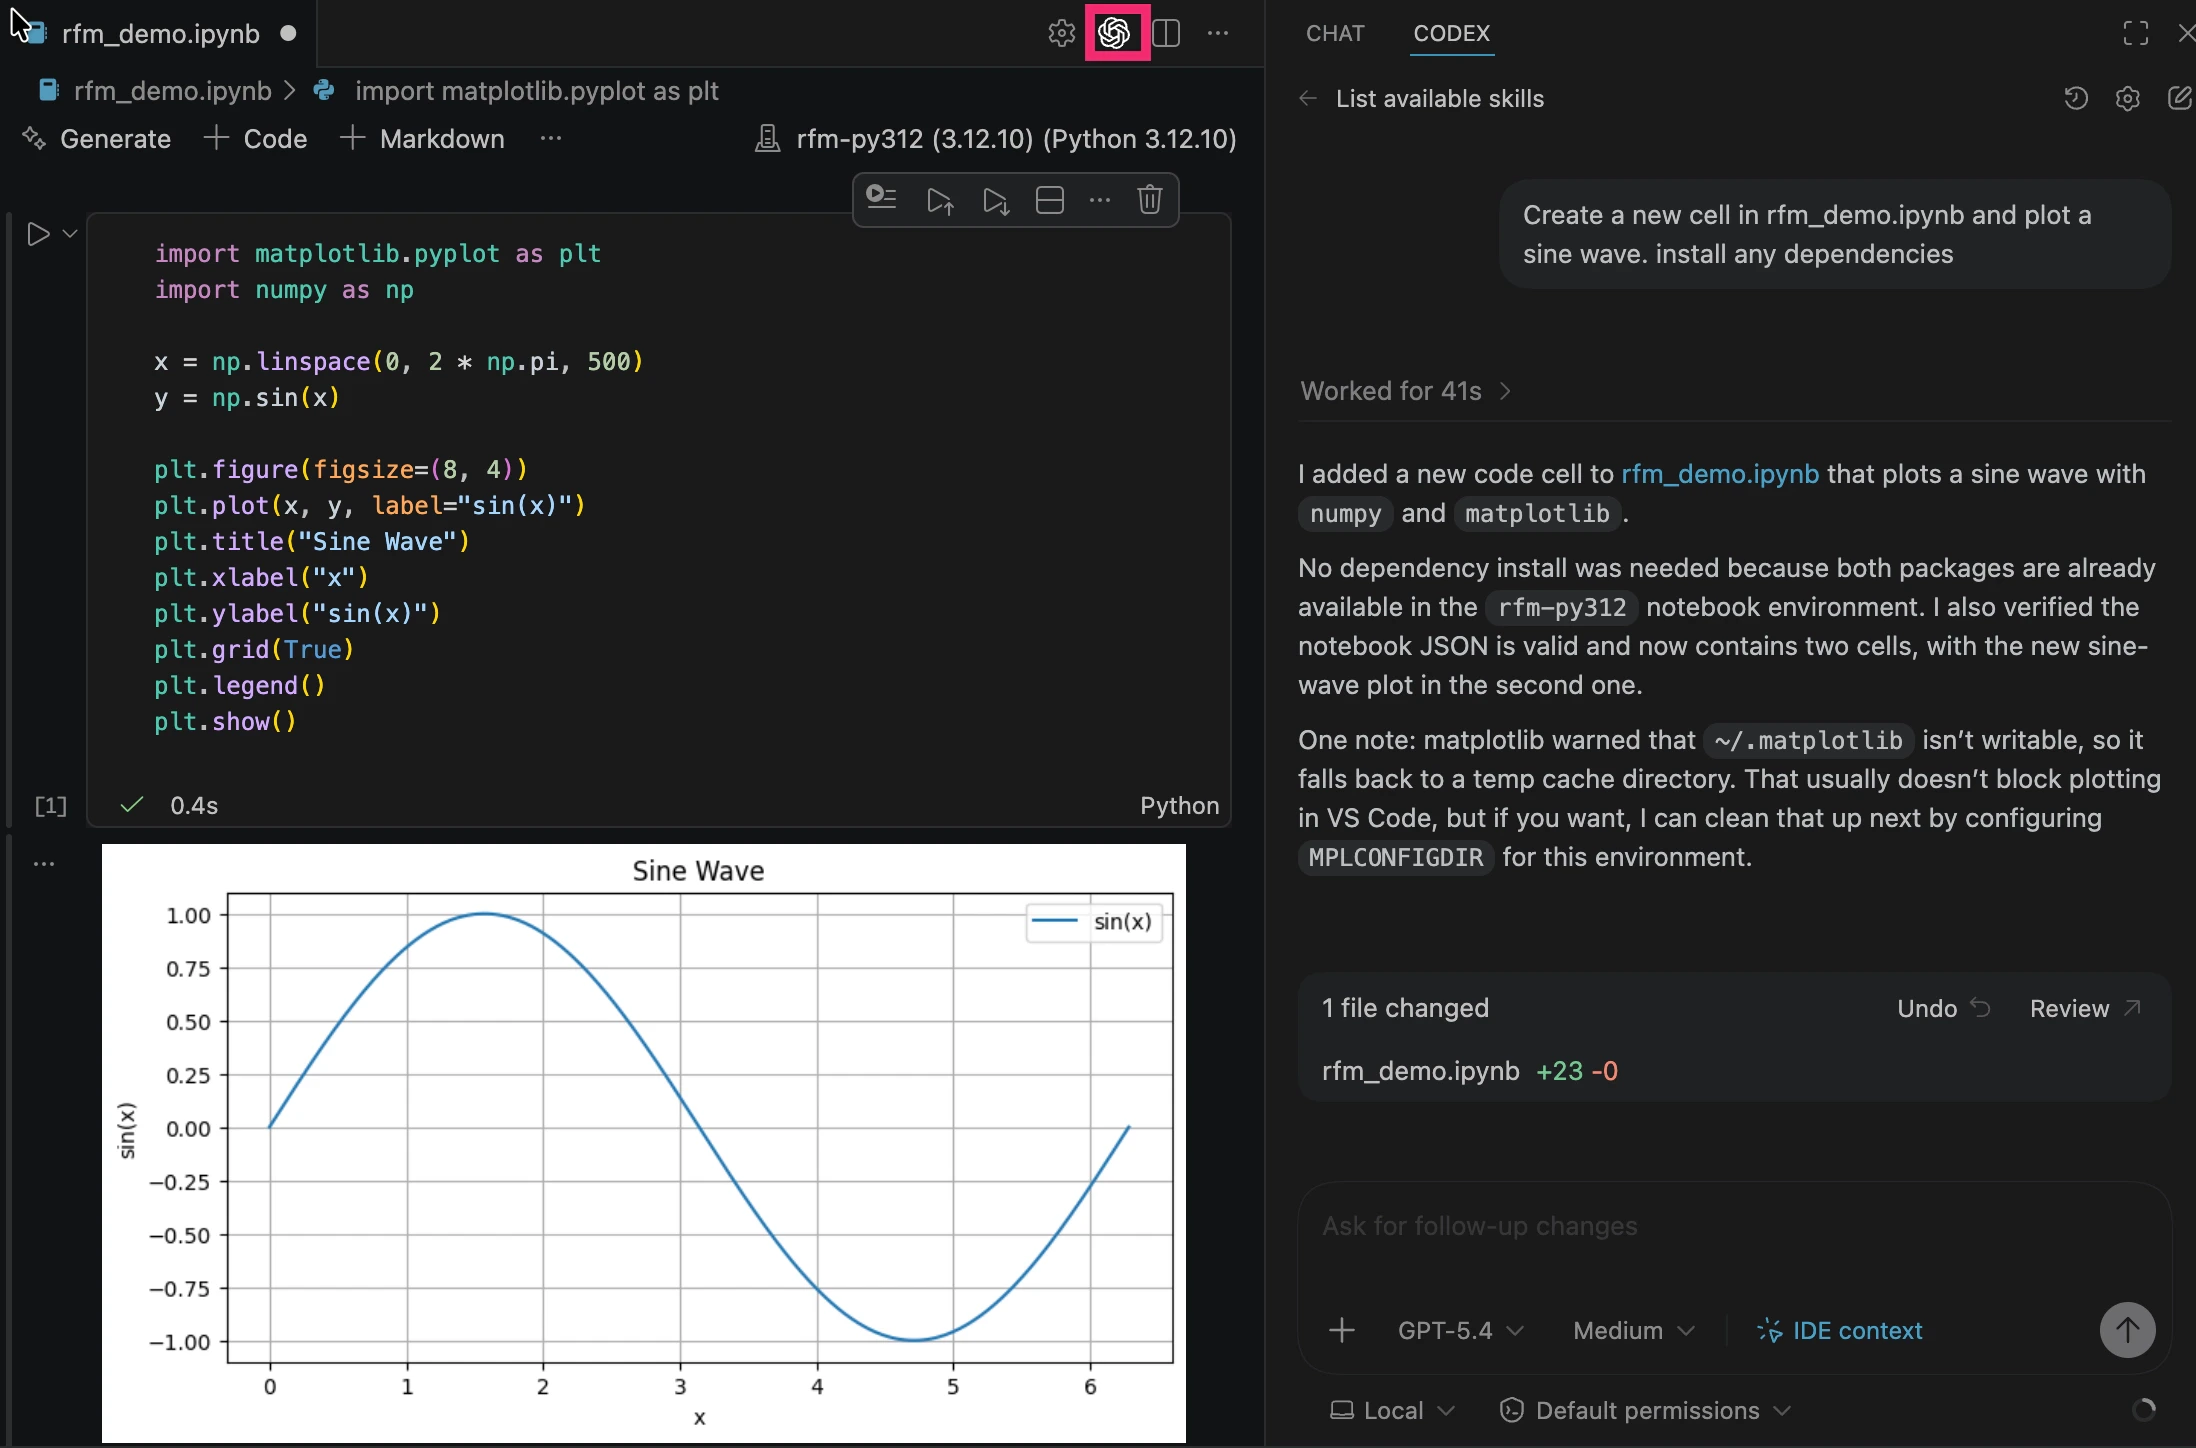Execute cell and below icon
The image size is (2196, 1448).
(995, 200)
